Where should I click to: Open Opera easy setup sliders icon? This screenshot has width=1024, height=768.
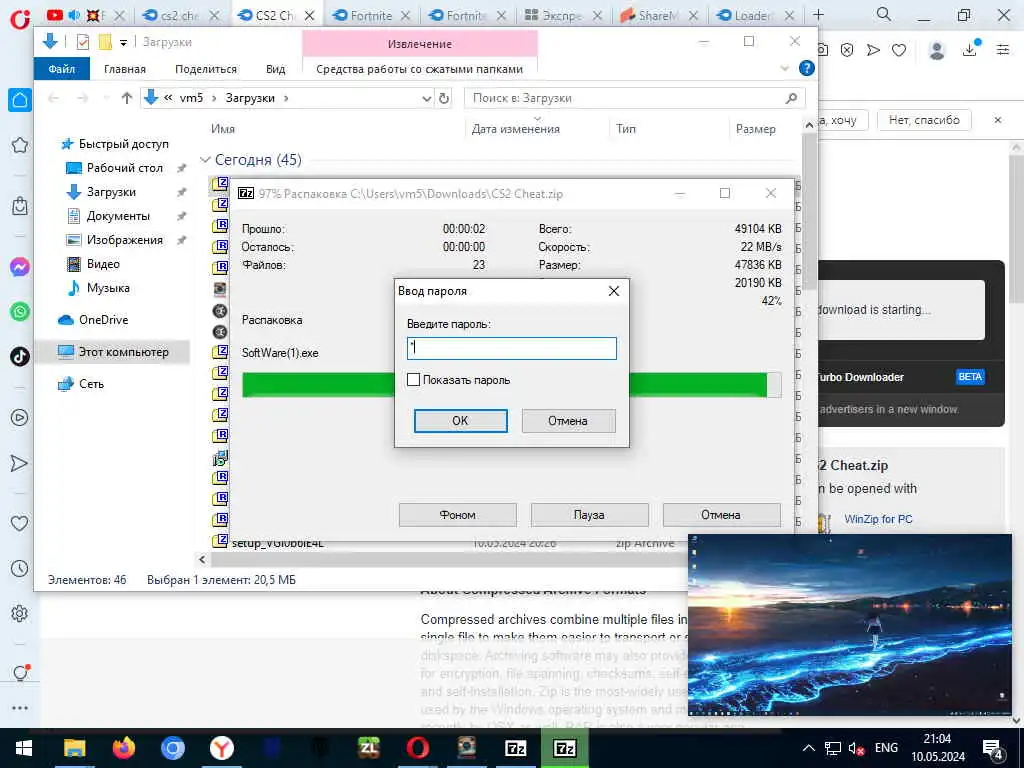(1003, 50)
